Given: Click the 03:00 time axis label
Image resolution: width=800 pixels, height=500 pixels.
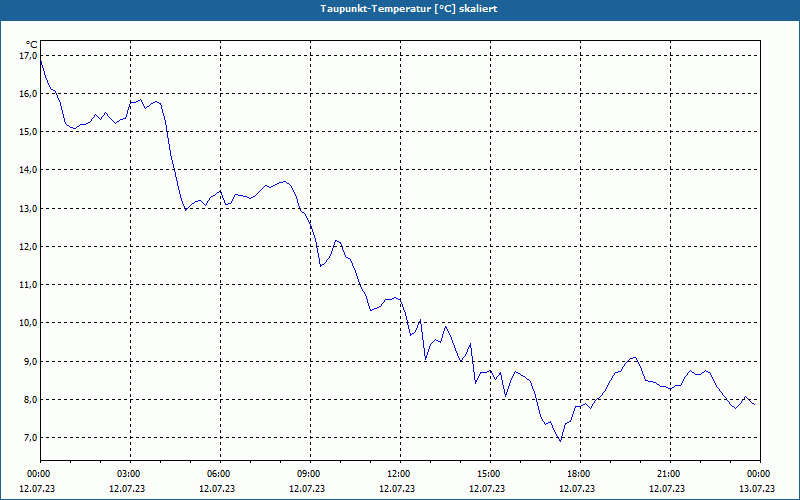Looking at the screenshot, I should 130,474.
